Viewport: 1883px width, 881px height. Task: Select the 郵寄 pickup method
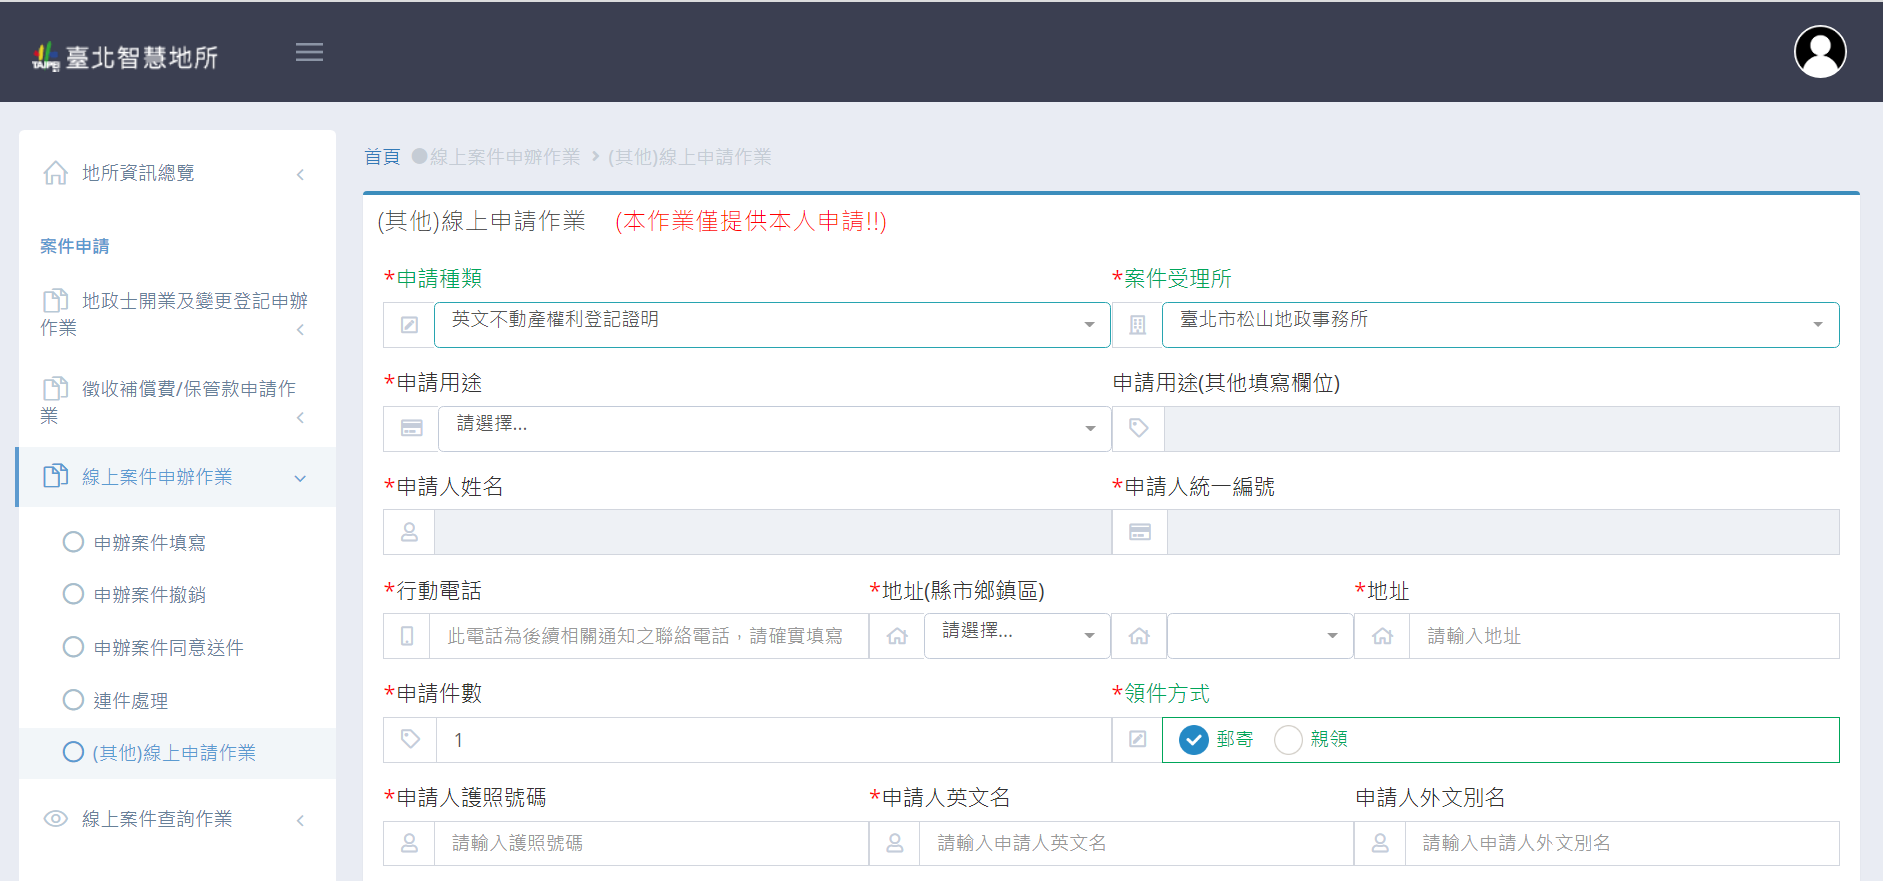coord(1194,740)
